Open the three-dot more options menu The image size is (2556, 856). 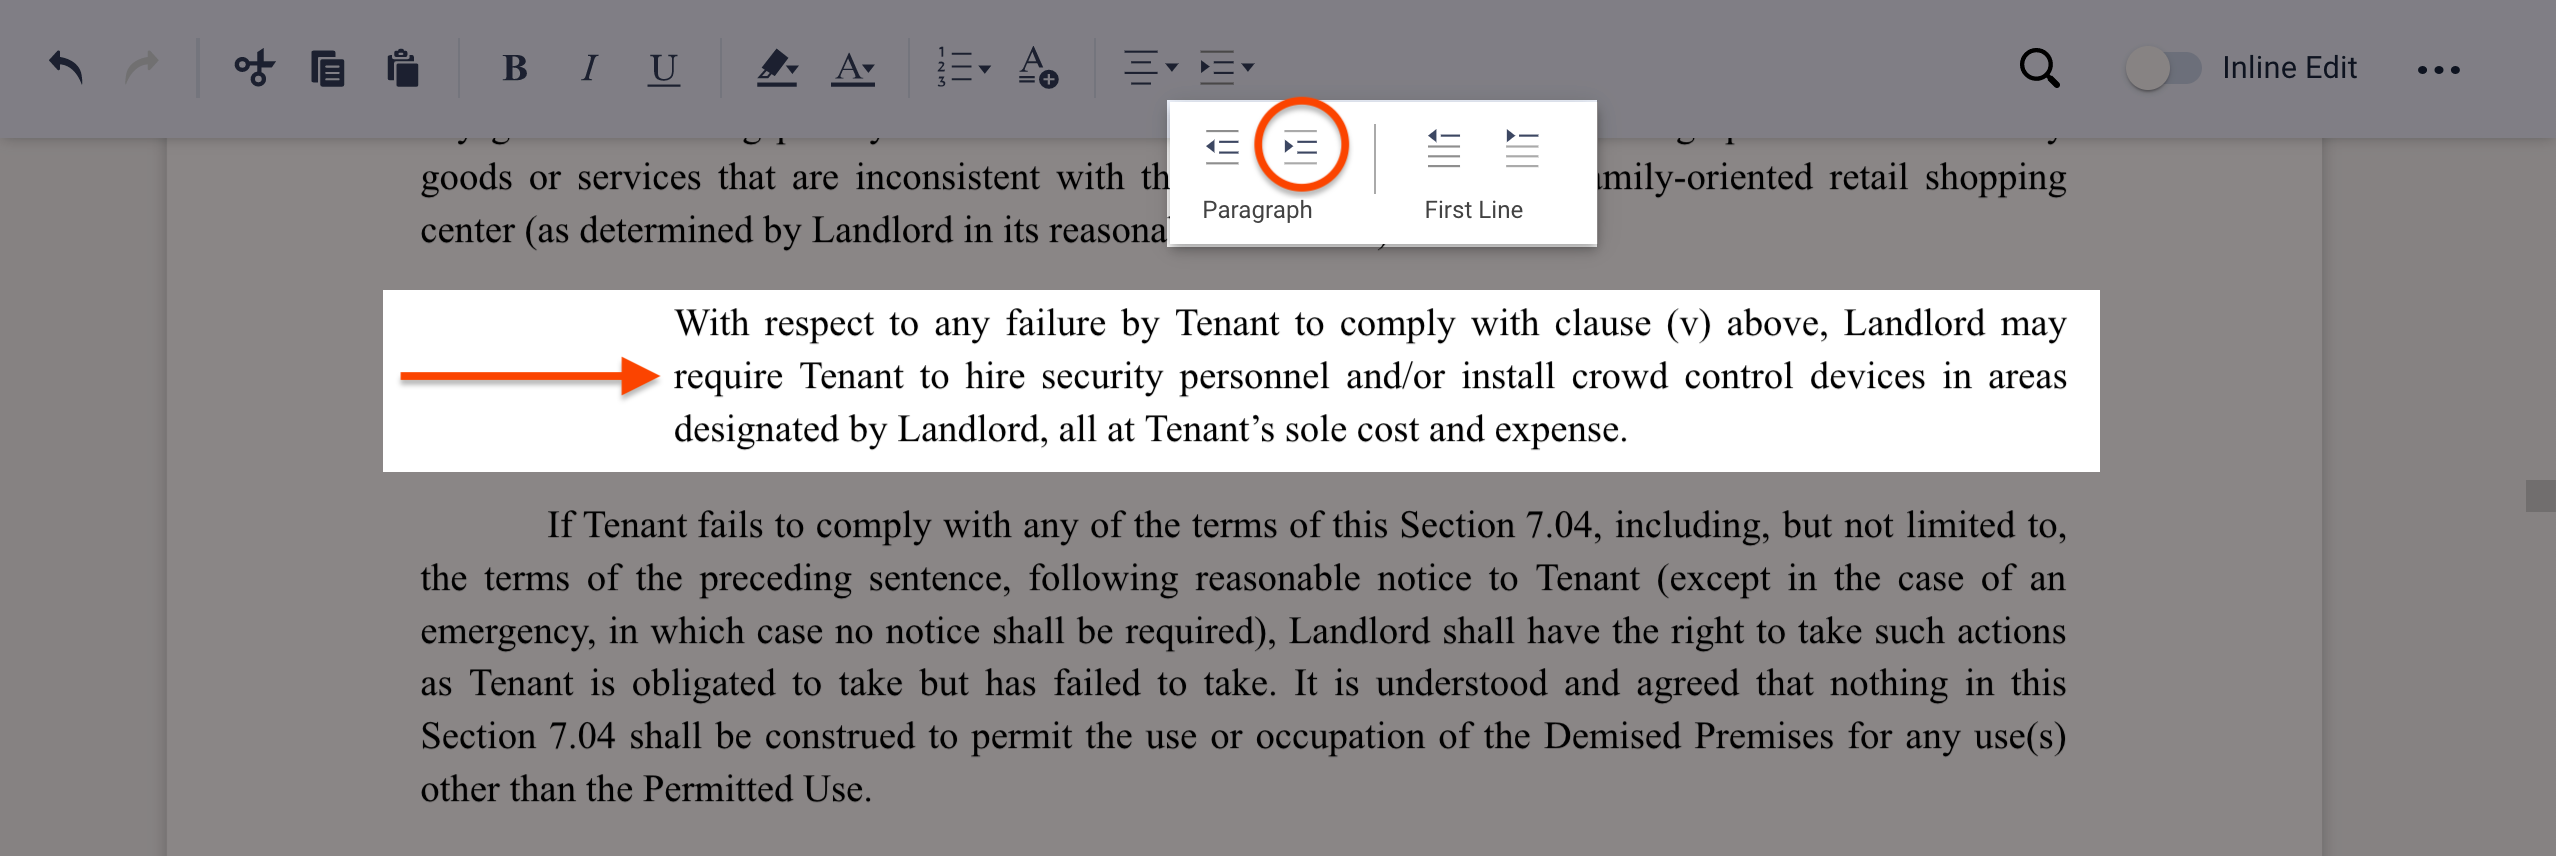[2438, 69]
